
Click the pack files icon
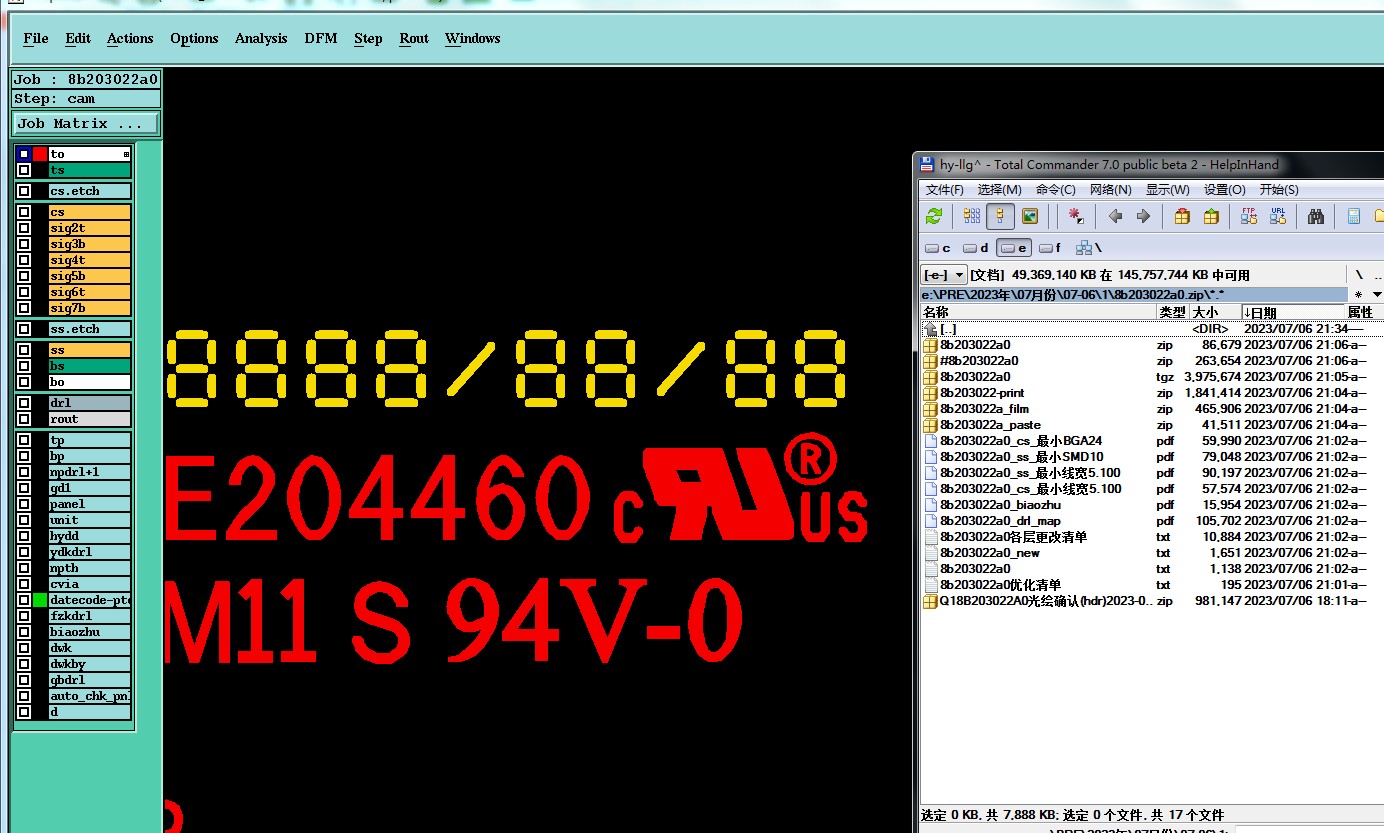[x=1182, y=216]
